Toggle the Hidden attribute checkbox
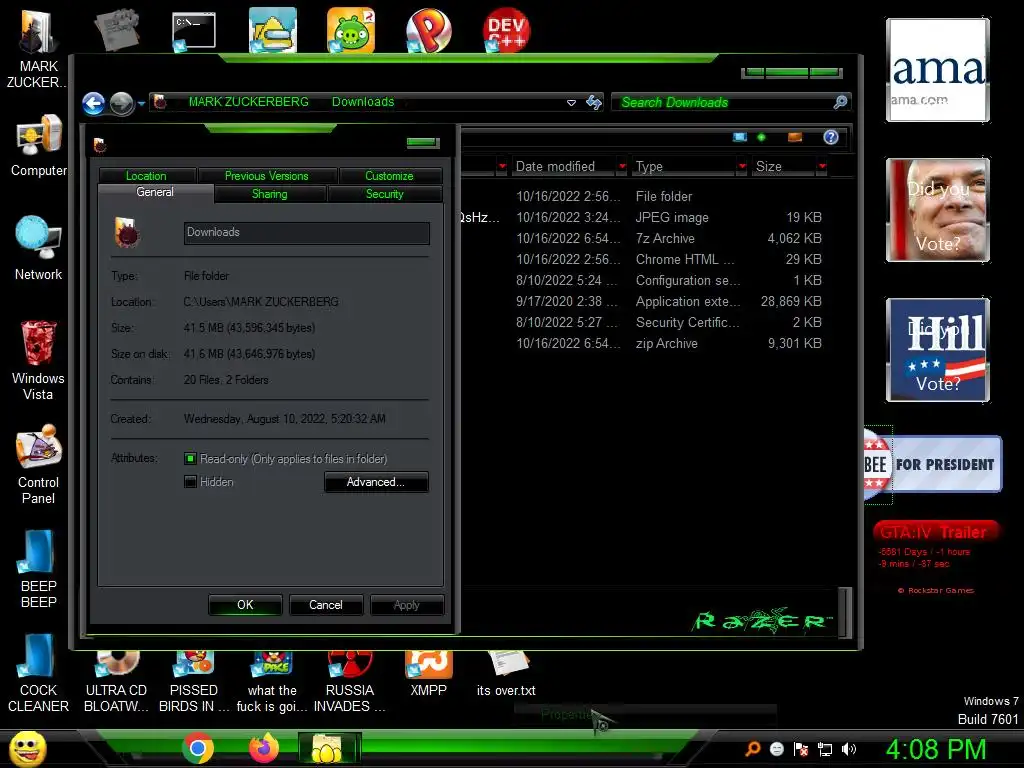The image size is (1024, 768). (190, 482)
